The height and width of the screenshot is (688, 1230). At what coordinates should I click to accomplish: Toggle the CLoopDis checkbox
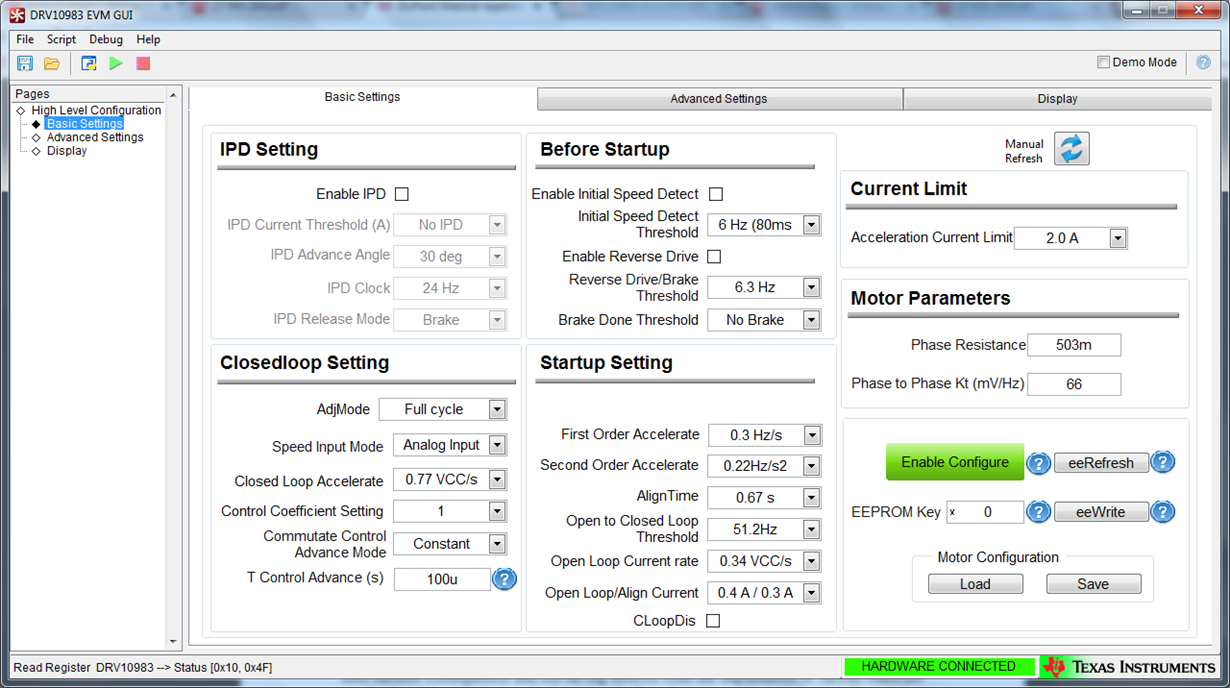(x=713, y=621)
